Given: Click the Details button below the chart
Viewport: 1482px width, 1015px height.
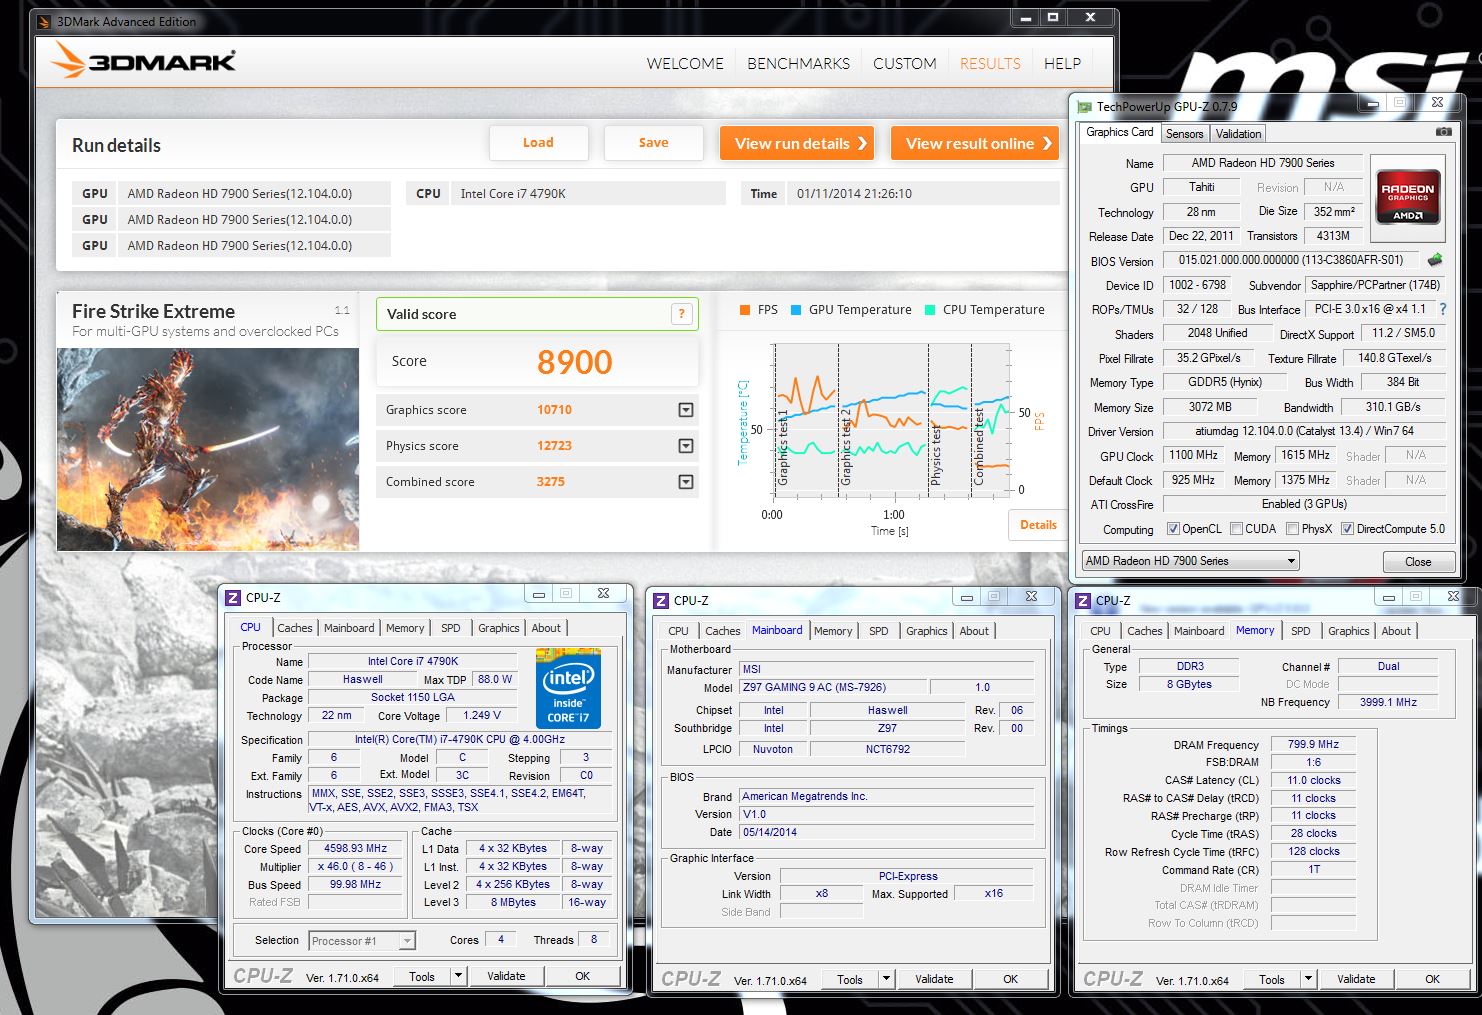Looking at the screenshot, I should [x=1038, y=525].
